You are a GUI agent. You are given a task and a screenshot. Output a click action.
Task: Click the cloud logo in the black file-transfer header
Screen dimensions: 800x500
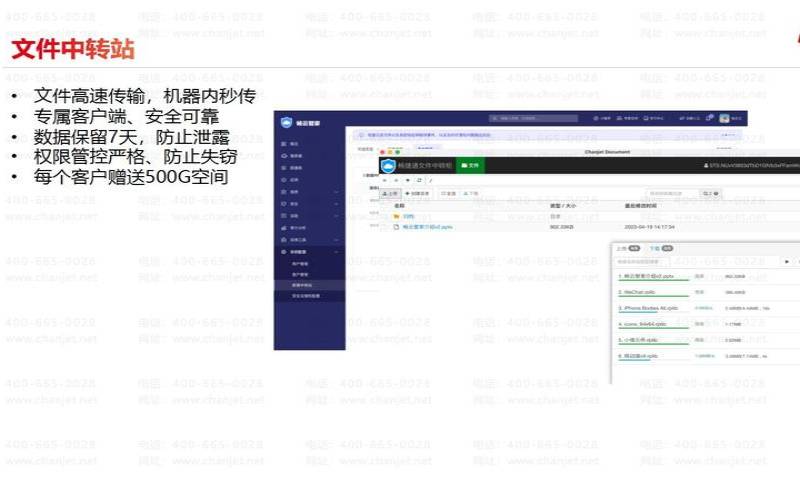click(x=389, y=165)
